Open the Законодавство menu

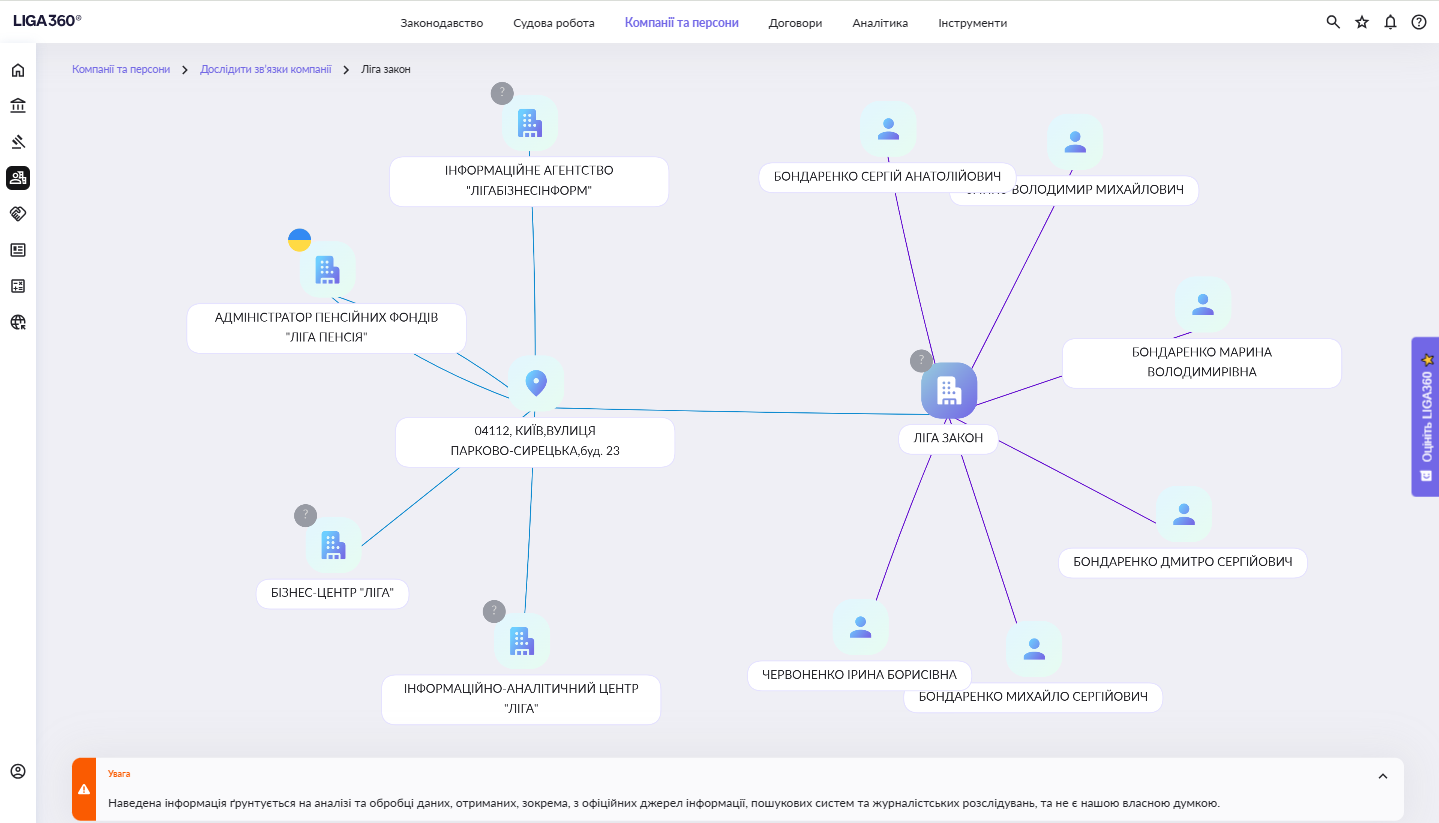click(x=442, y=23)
